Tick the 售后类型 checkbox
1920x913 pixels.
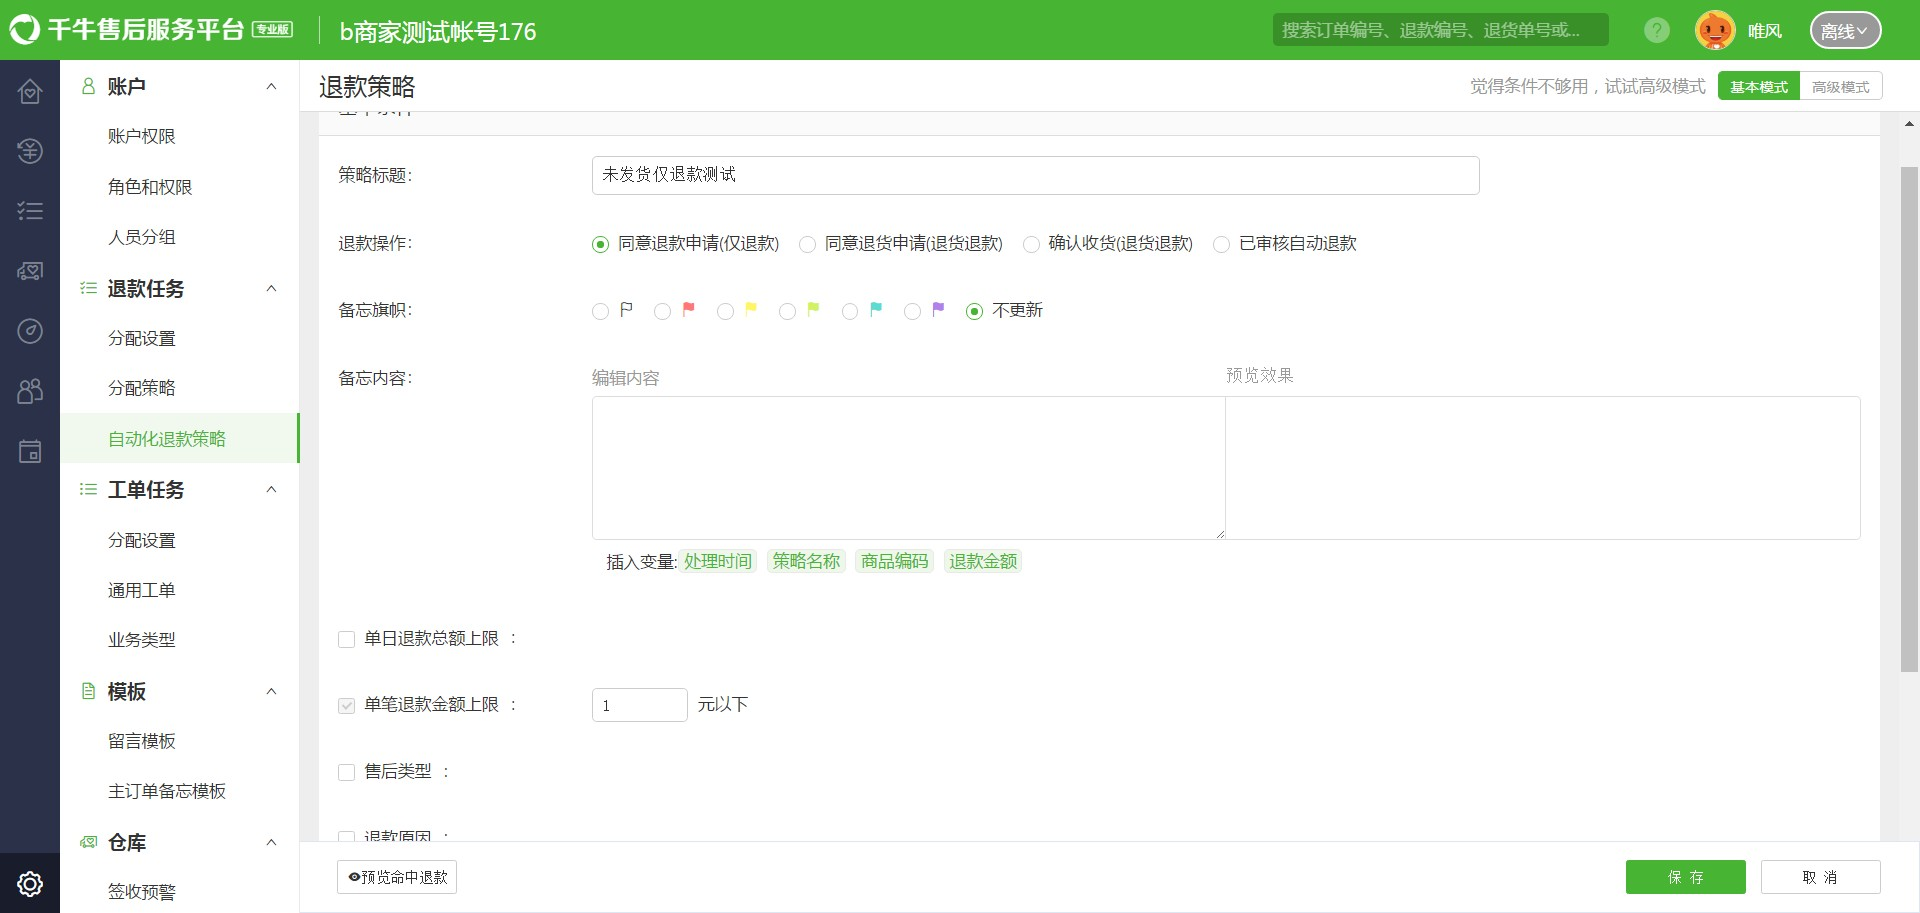347,773
